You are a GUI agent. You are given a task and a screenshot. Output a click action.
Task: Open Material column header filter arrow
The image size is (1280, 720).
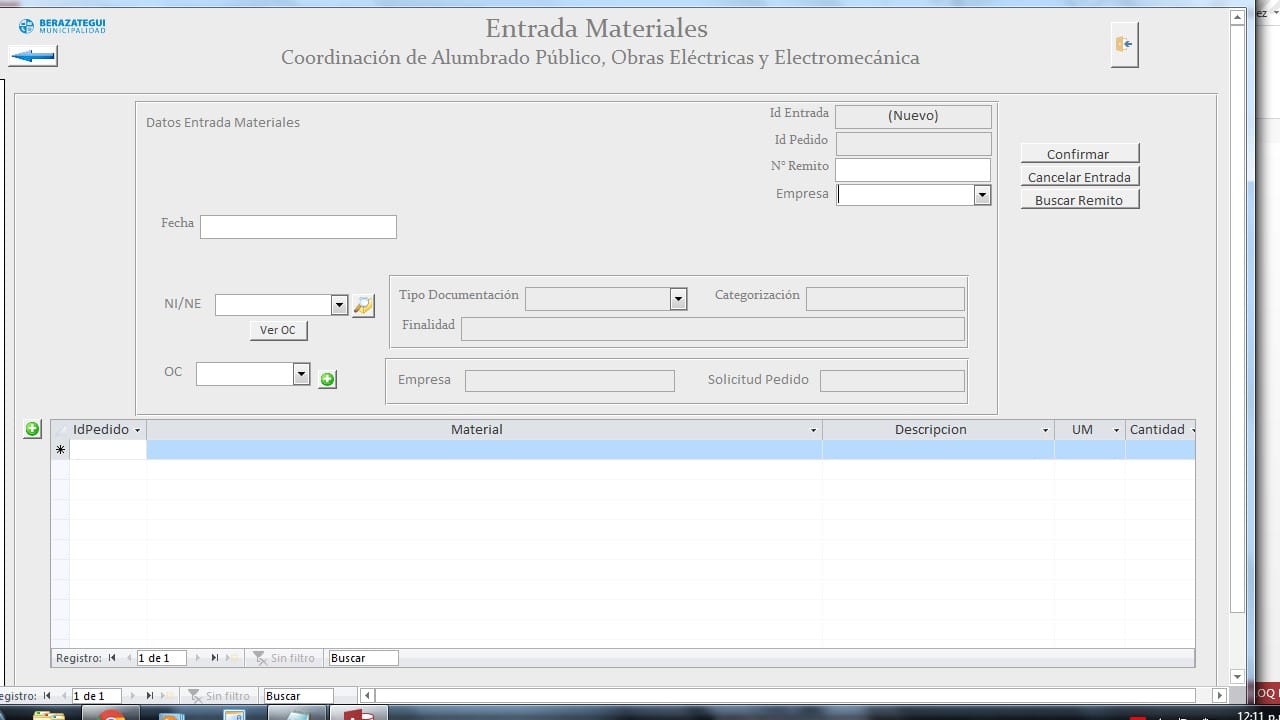pos(813,430)
